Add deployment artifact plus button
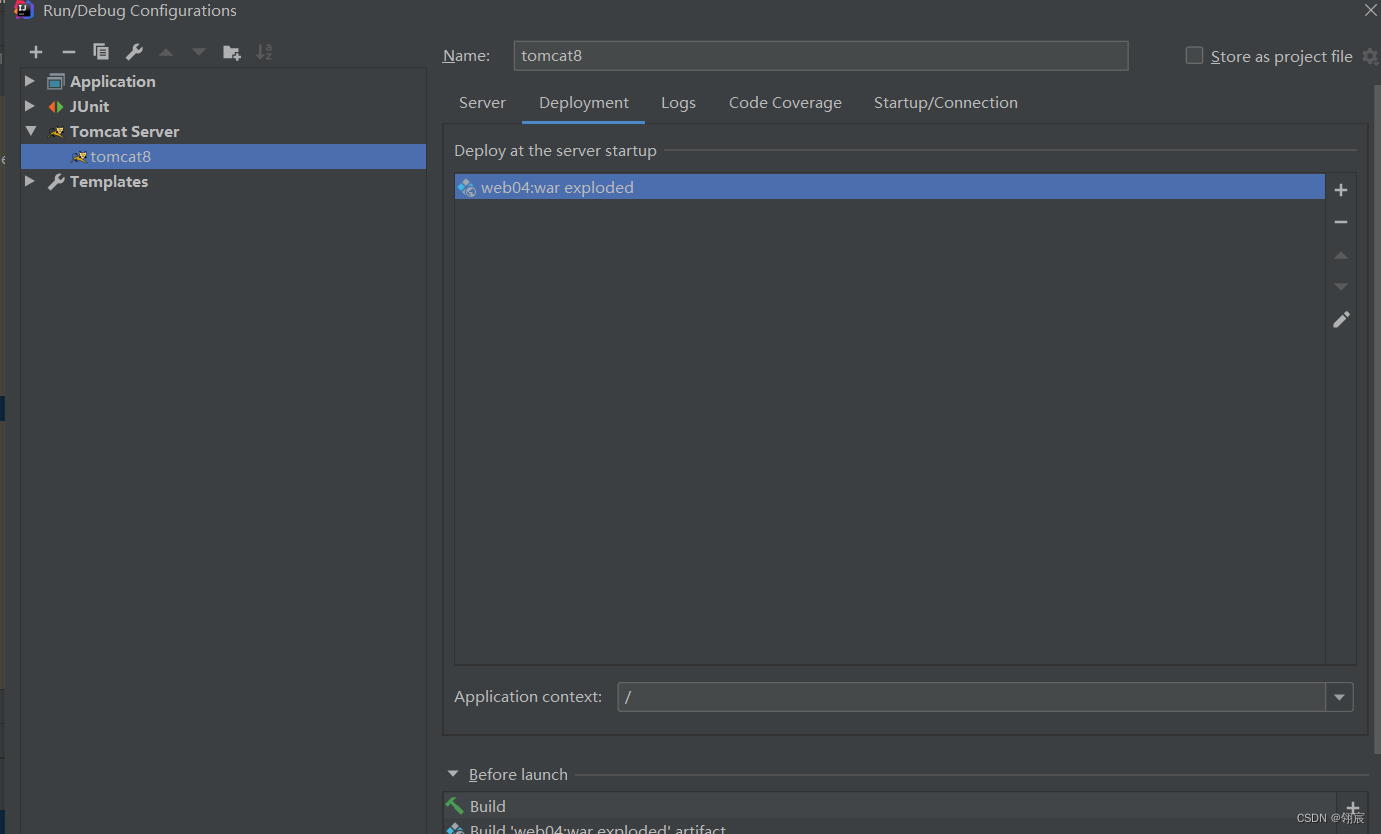The height and width of the screenshot is (834, 1381). pyautogui.click(x=1341, y=190)
